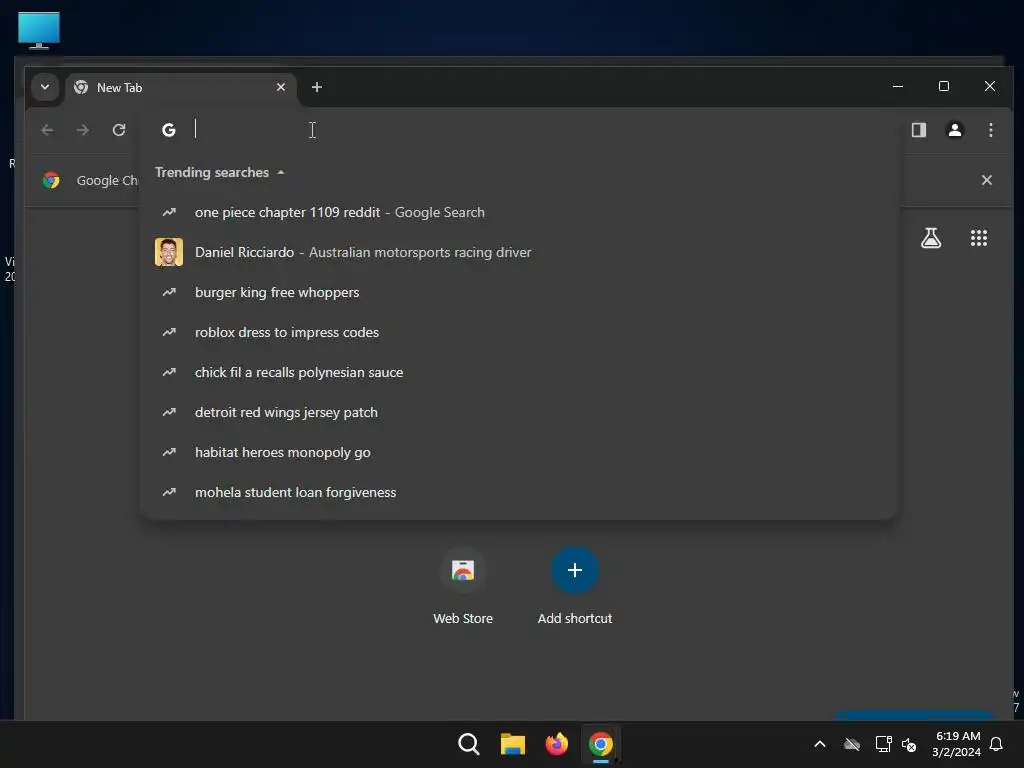Image resolution: width=1024 pixels, height=768 pixels.
Task: Select Daniel Ricciardo suggestion
Action: pyautogui.click(x=519, y=252)
